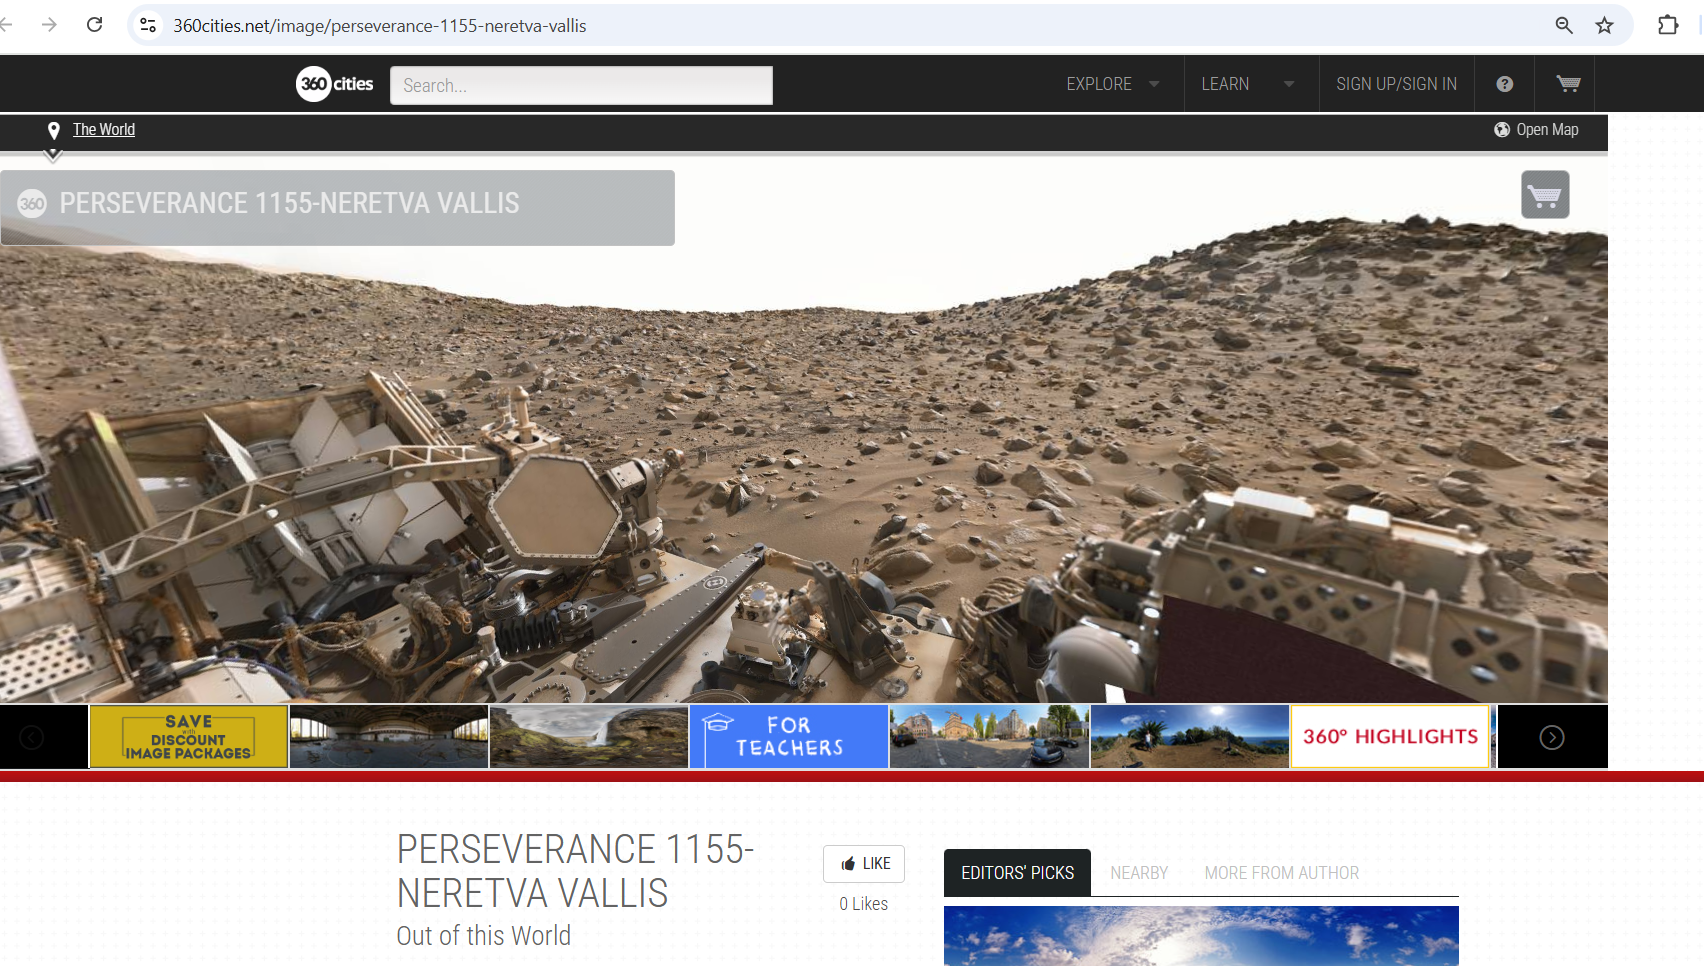1704x966 pixels.
Task: Open the shopping cart in navigation bar
Action: pyautogui.click(x=1568, y=84)
